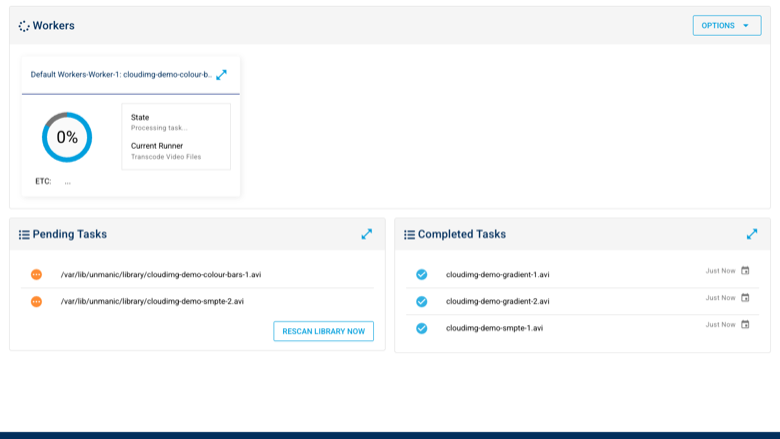780x439 pixels.
Task: Click 'Just Now' for gradient-1.avi
Action: (x=720, y=271)
